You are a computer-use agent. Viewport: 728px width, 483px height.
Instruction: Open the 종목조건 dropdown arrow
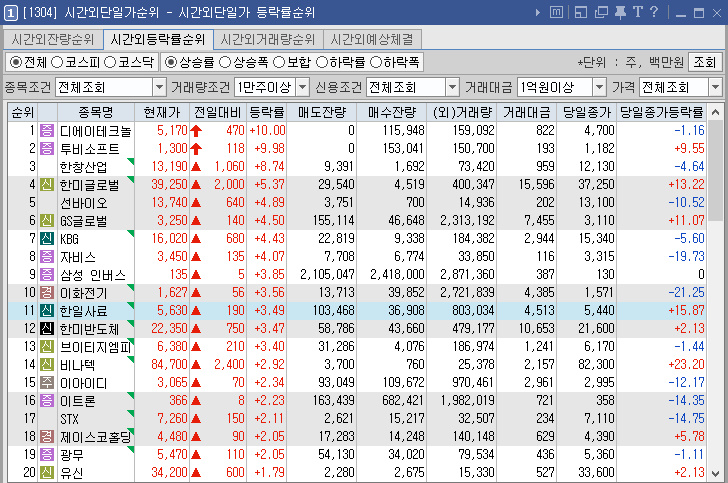[159, 87]
